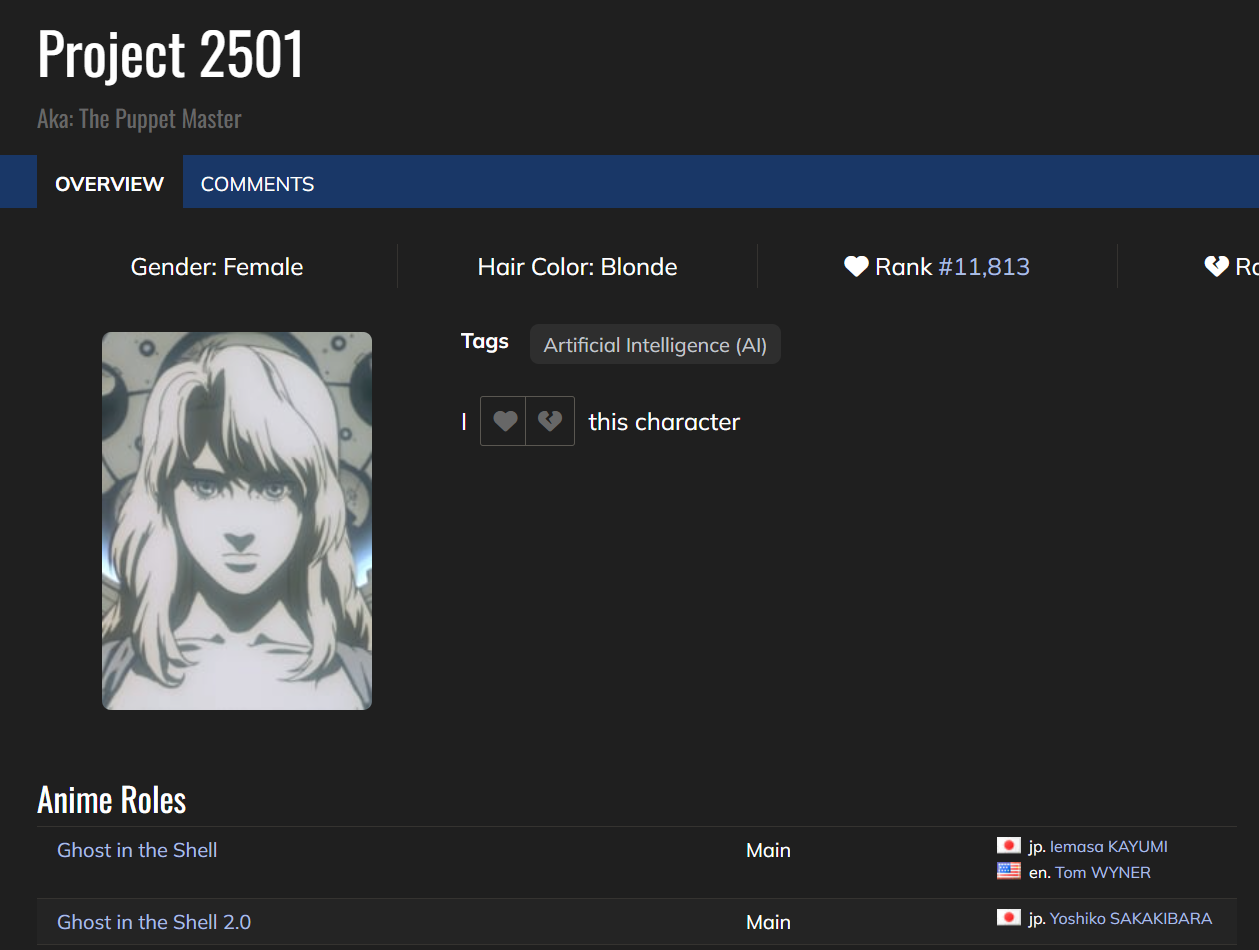Screen dimensions: 1259x950
Task: Click the broken heart rank icon at right edge
Action: click(x=1216, y=266)
